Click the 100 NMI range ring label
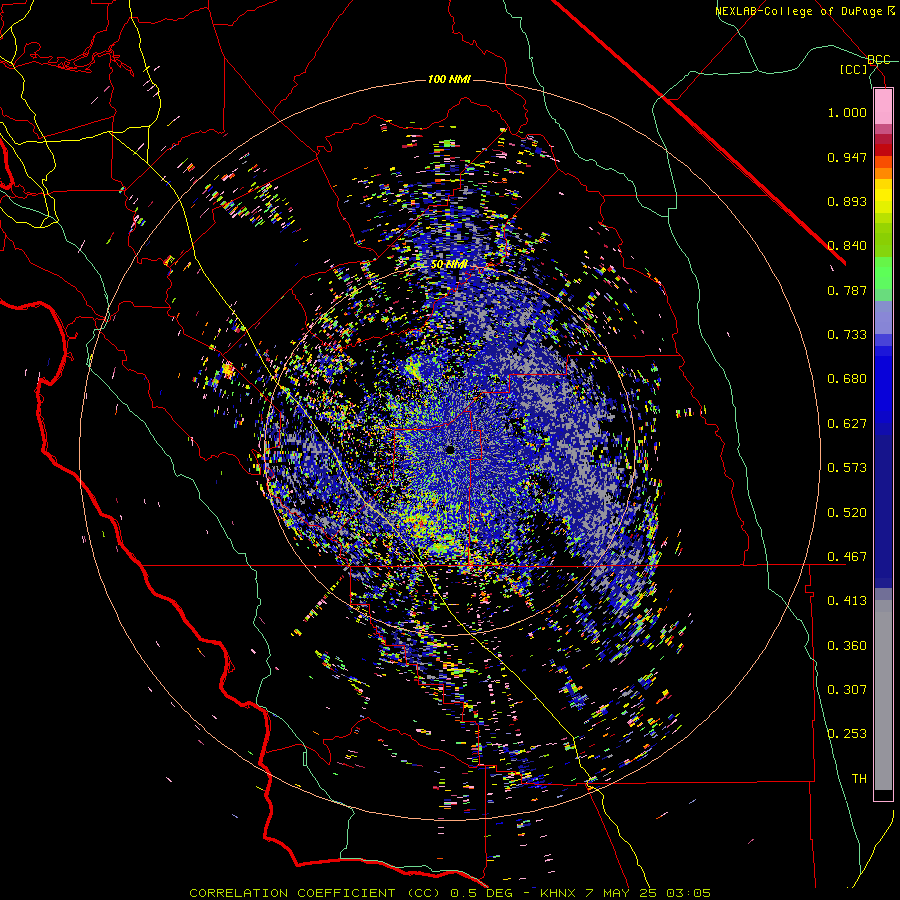The image size is (900, 900). 449,79
